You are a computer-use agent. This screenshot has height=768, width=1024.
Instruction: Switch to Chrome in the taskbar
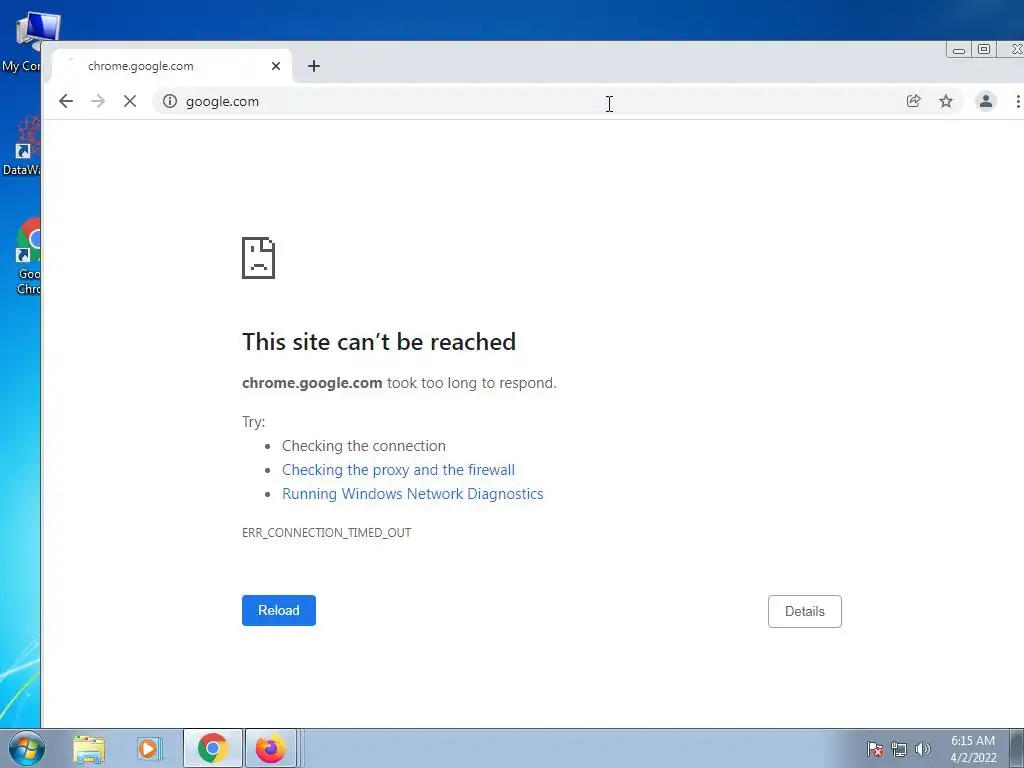213,748
